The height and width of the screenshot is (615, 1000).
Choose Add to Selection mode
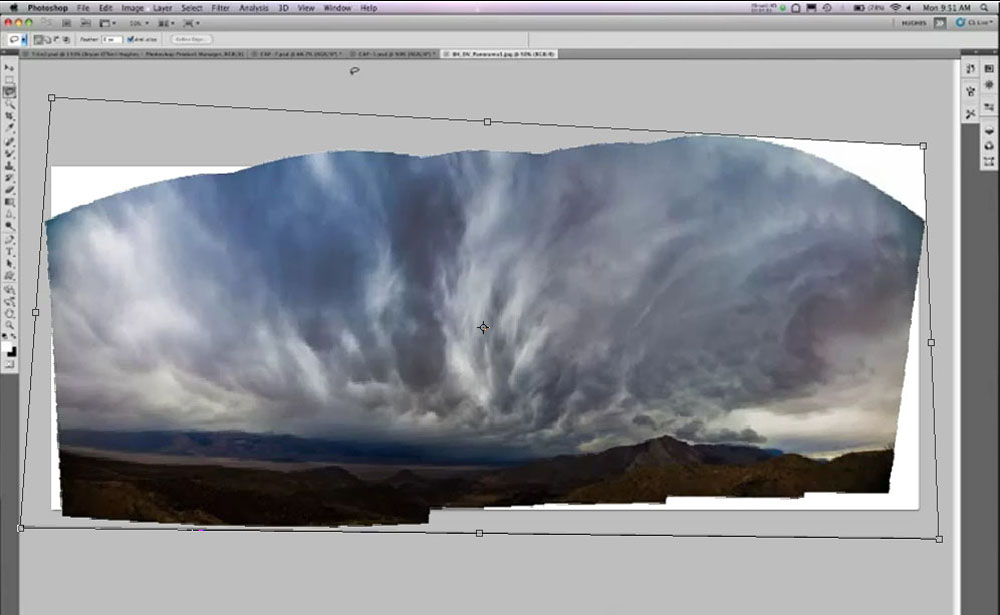click(47, 39)
